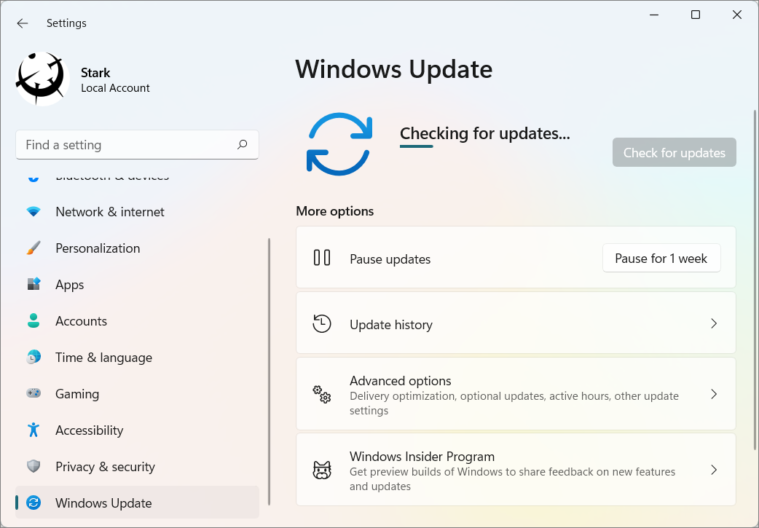The width and height of the screenshot is (759, 528).
Task: Click the Advanced options gears icon
Action: (x=322, y=394)
